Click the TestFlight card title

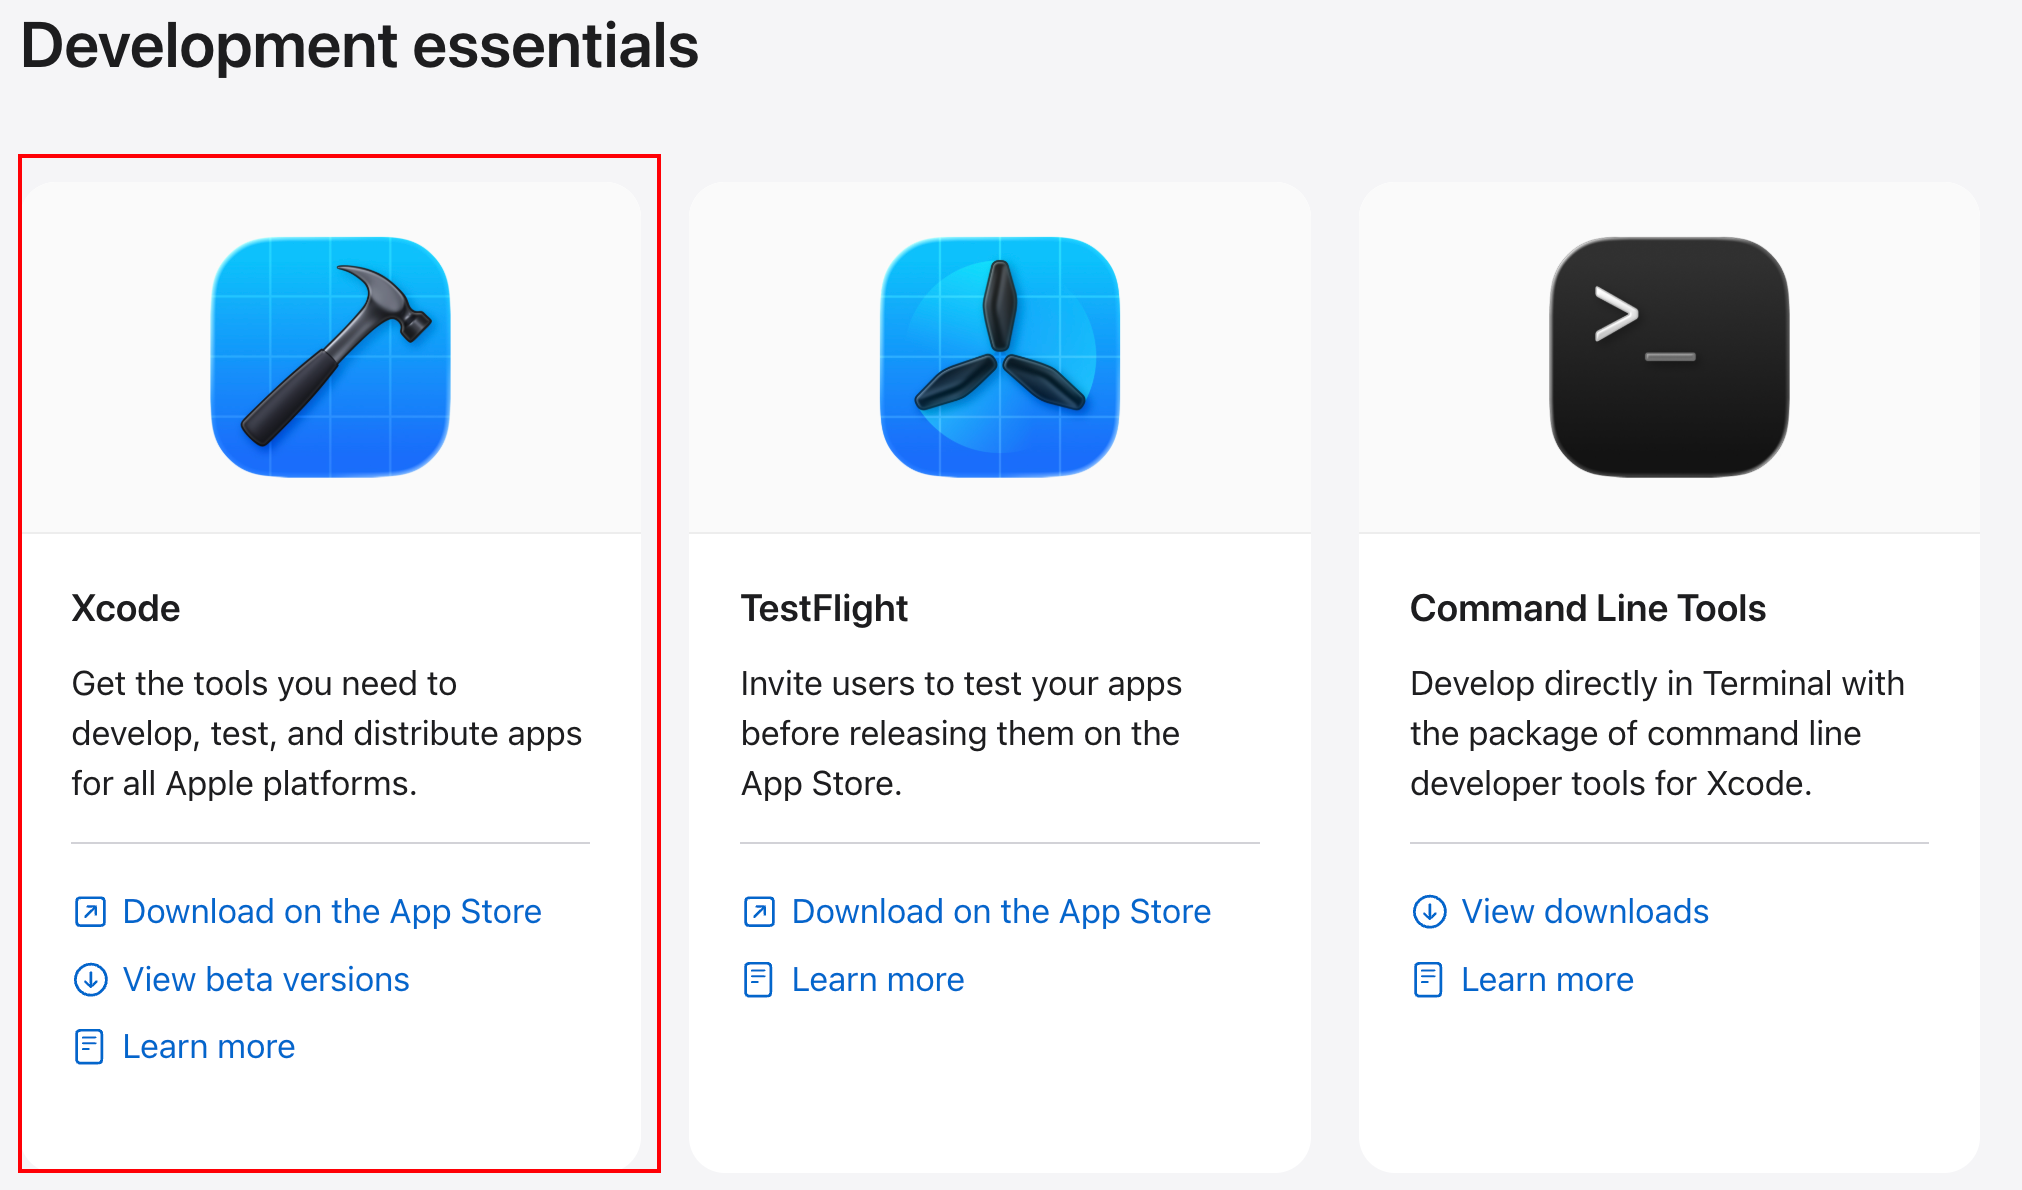(824, 608)
